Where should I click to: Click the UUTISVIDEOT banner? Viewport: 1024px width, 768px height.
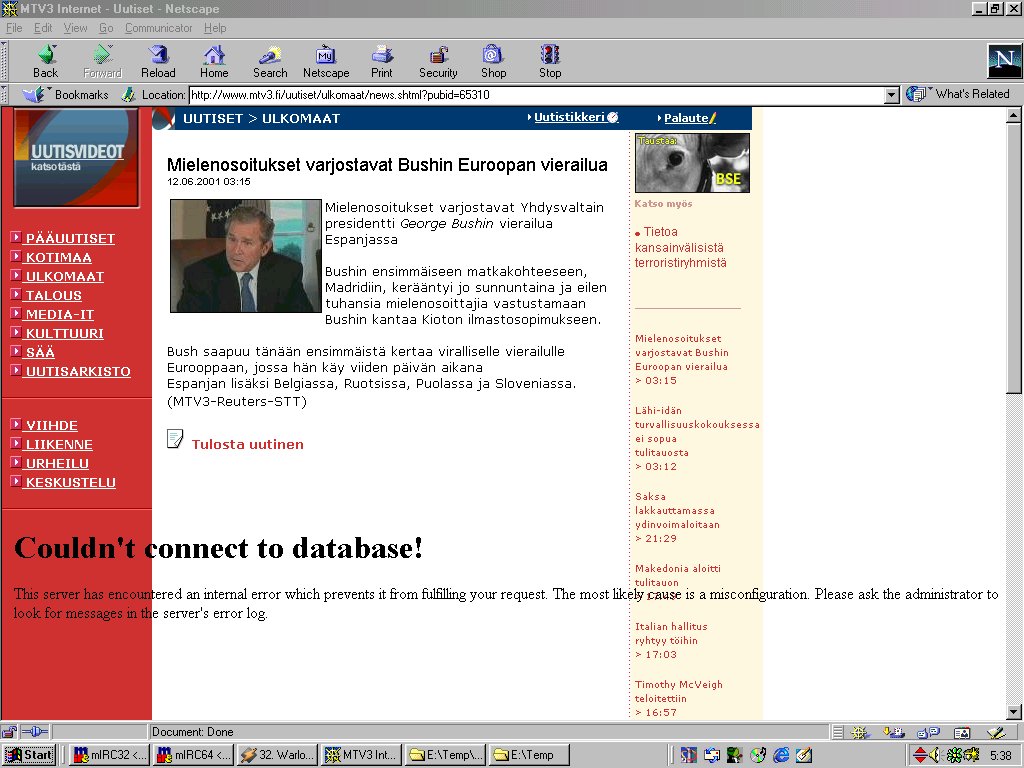(x=76, y=158)
